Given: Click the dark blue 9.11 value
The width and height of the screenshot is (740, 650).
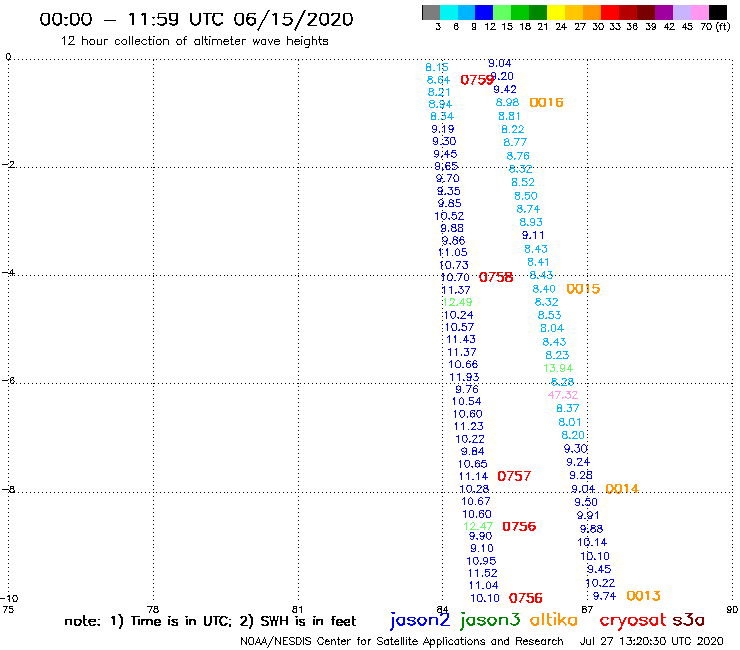Looking at the screenshot, I should [533, 235].
